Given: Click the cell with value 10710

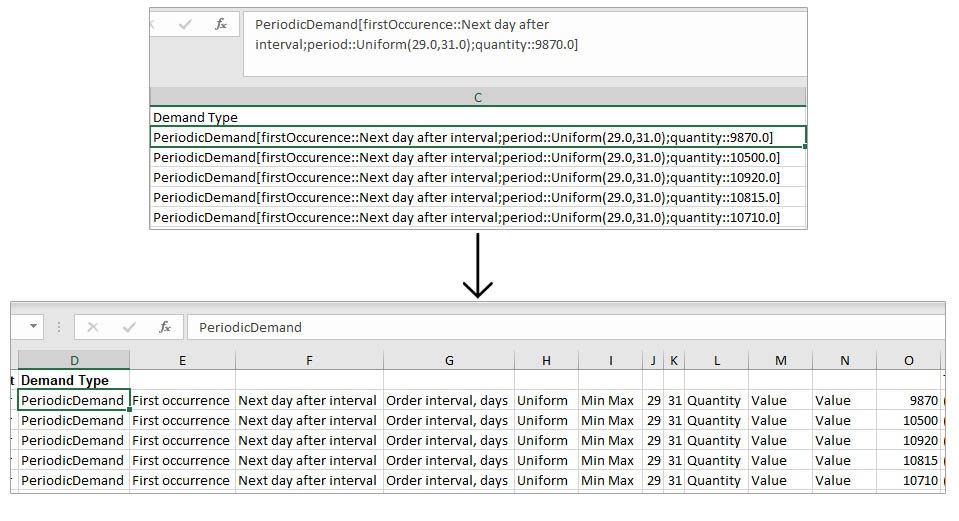Looking at the screenshot, I should coord(909,481).
